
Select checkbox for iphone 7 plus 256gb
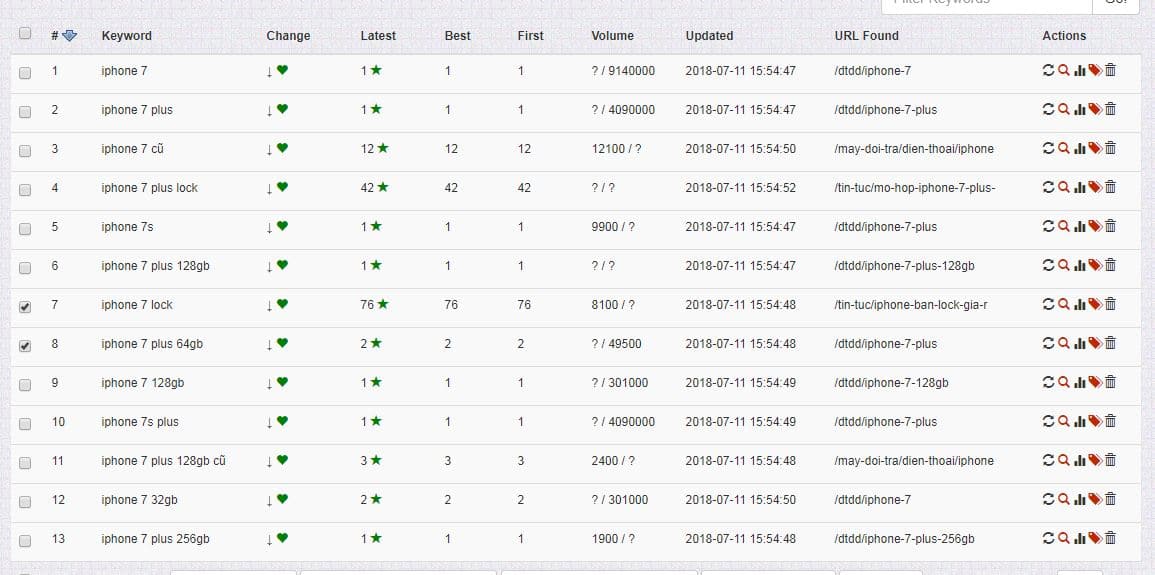25,541
